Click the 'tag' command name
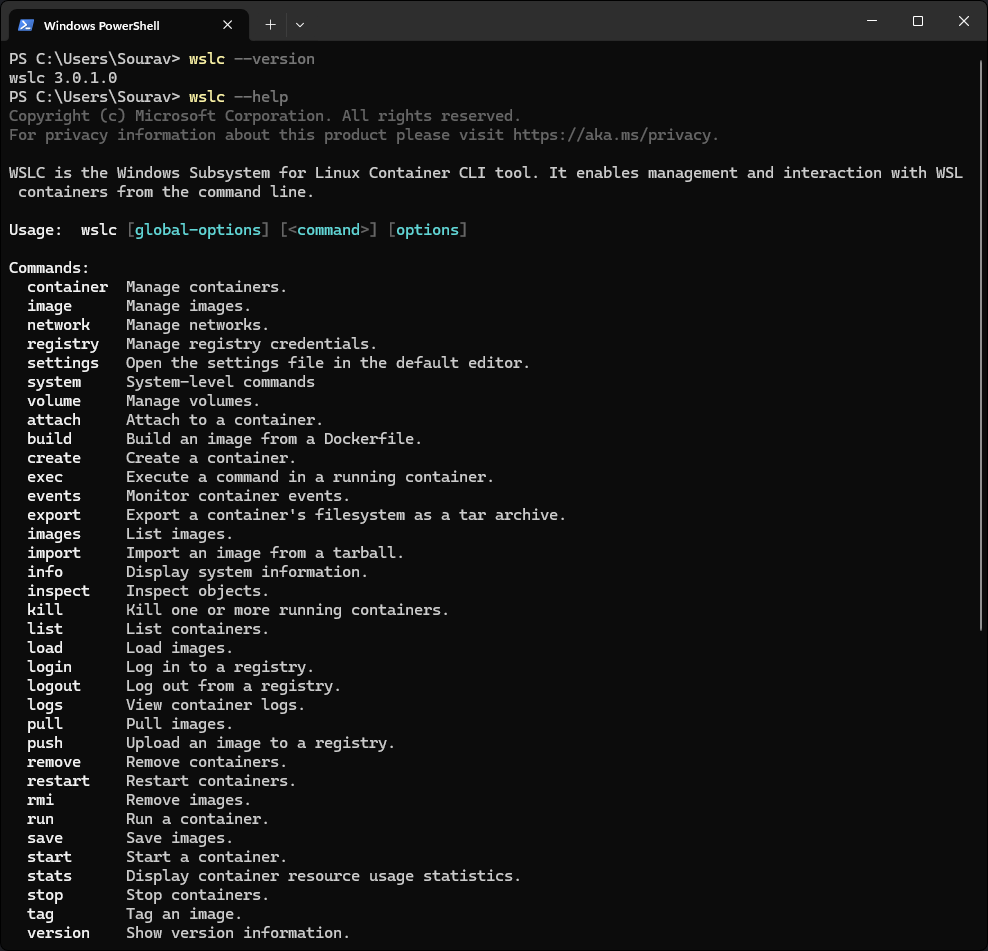This screenshot has width=988, height=951. pyautogui.click(x=40, y=914)
